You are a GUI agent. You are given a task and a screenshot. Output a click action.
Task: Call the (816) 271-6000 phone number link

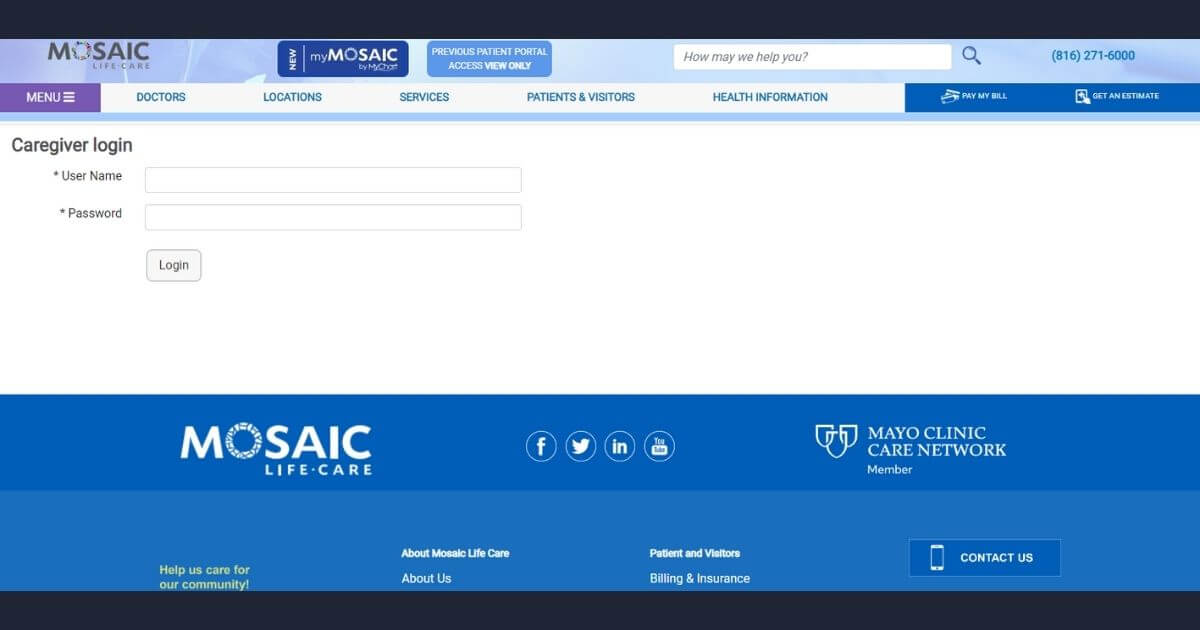[1093, 56]
